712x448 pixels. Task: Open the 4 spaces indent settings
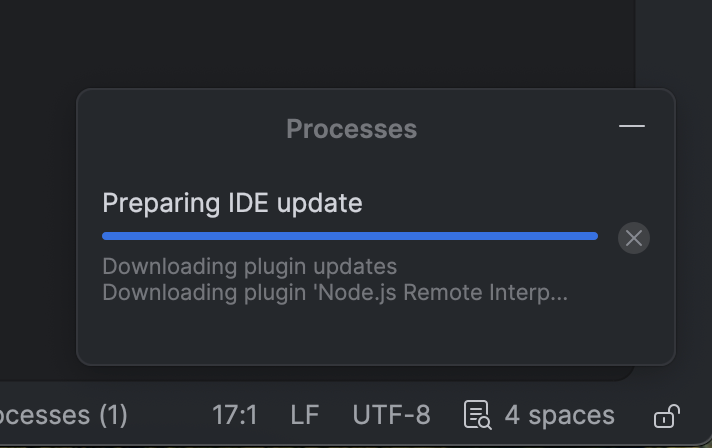(x=559, y=415)
